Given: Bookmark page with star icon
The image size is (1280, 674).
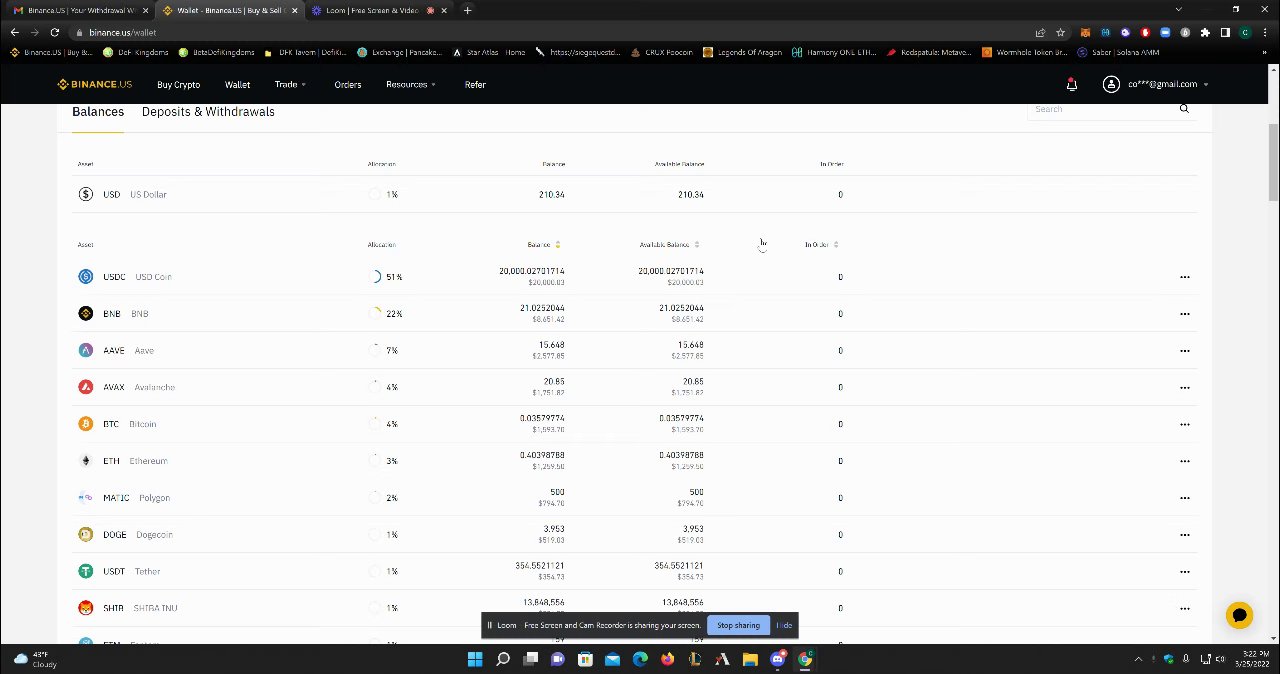Looking at the screenshot, I should tap(1060, 32).
